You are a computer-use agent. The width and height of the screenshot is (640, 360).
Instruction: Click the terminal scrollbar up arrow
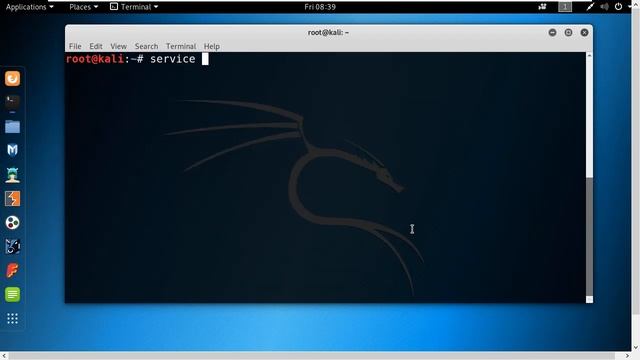tap(589, 55)
